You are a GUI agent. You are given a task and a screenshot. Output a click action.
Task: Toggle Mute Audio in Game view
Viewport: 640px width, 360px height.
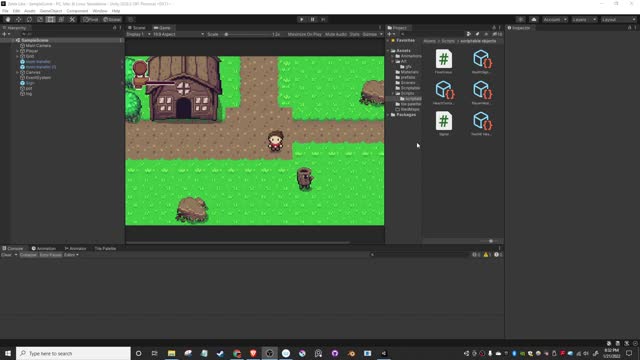coord(336,34)
